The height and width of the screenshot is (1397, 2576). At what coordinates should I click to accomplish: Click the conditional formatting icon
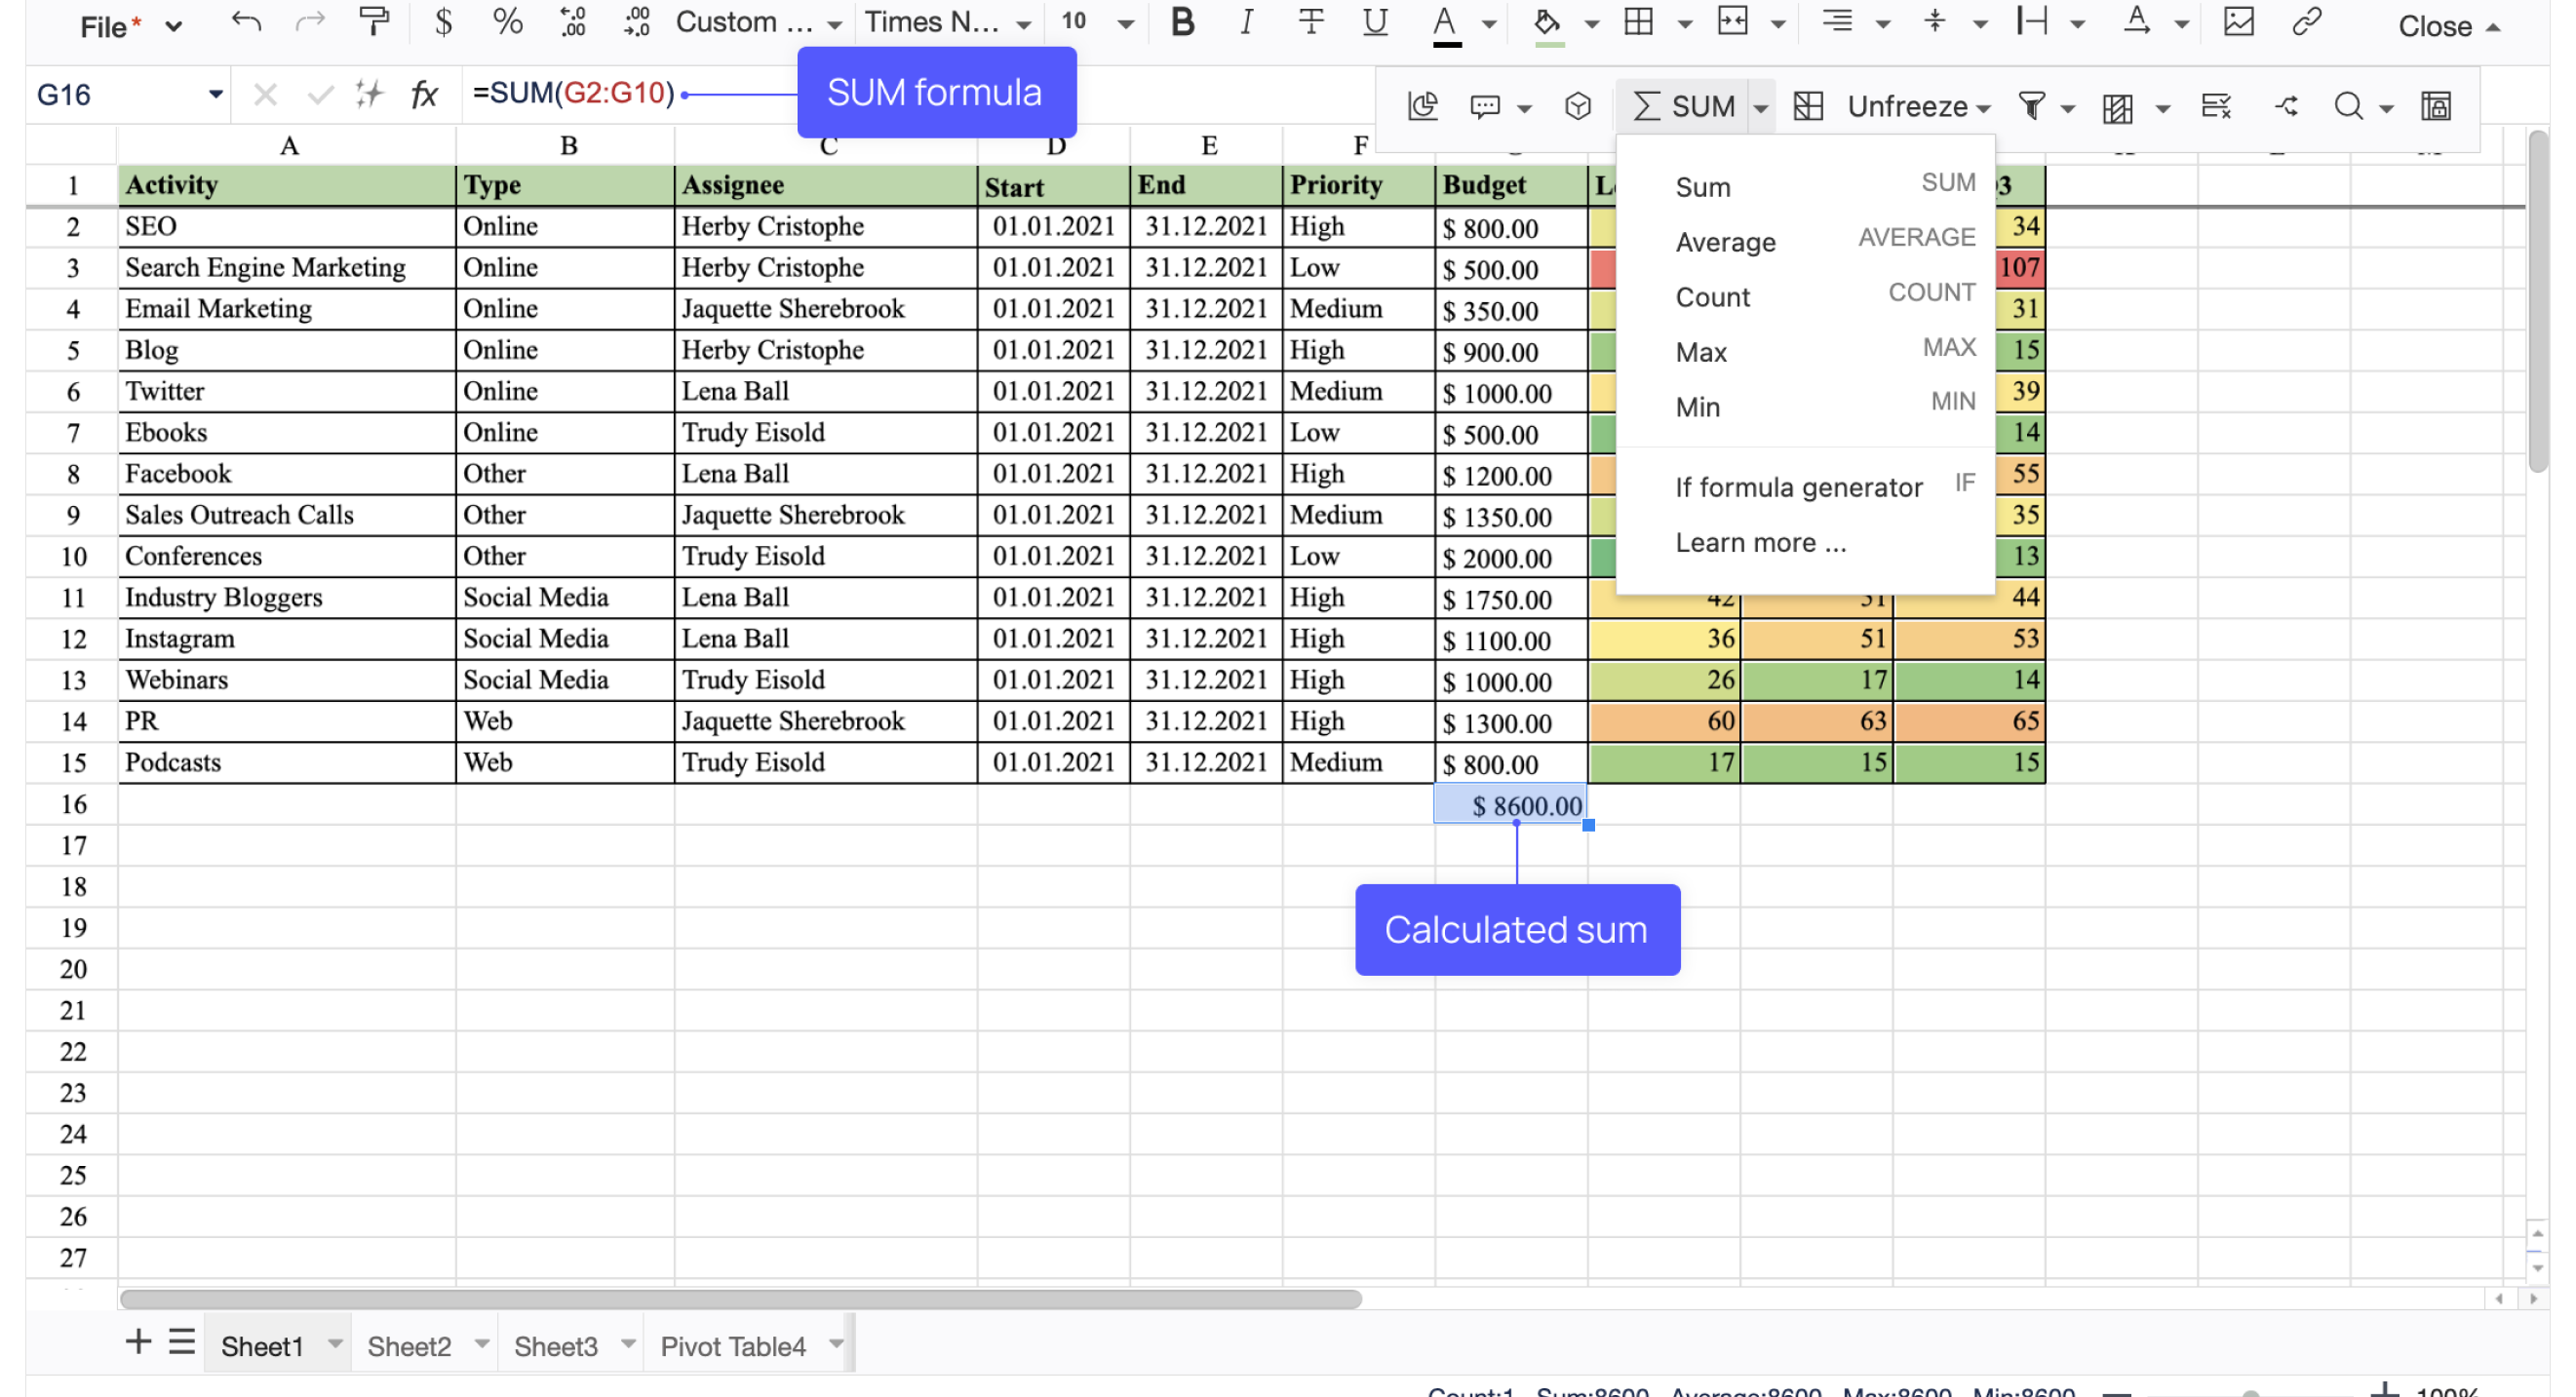(2118, 107)
